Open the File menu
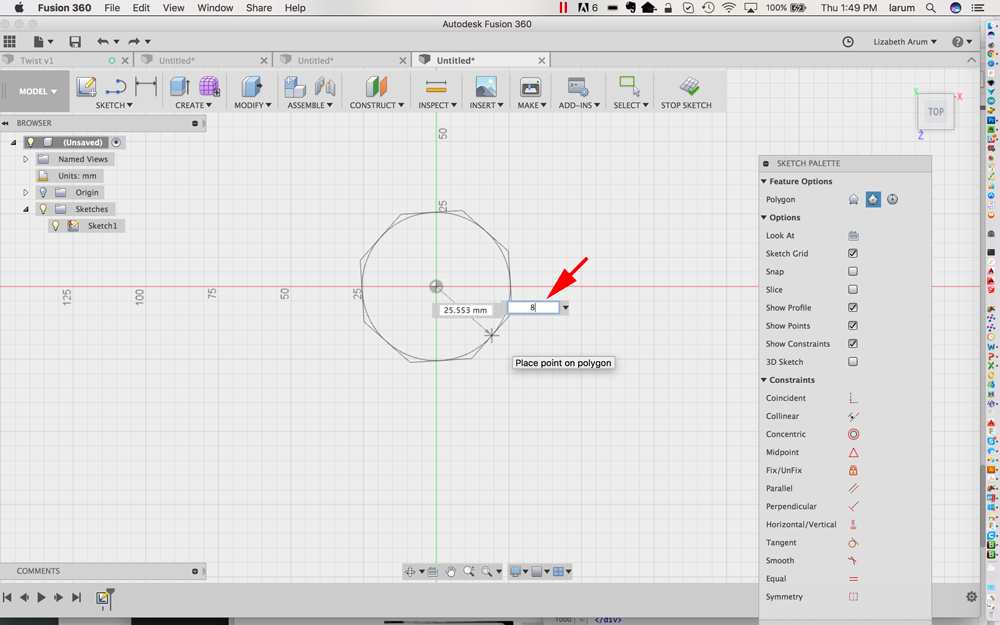This screenshot has width=1000, height=625. (x=112, y=8)
